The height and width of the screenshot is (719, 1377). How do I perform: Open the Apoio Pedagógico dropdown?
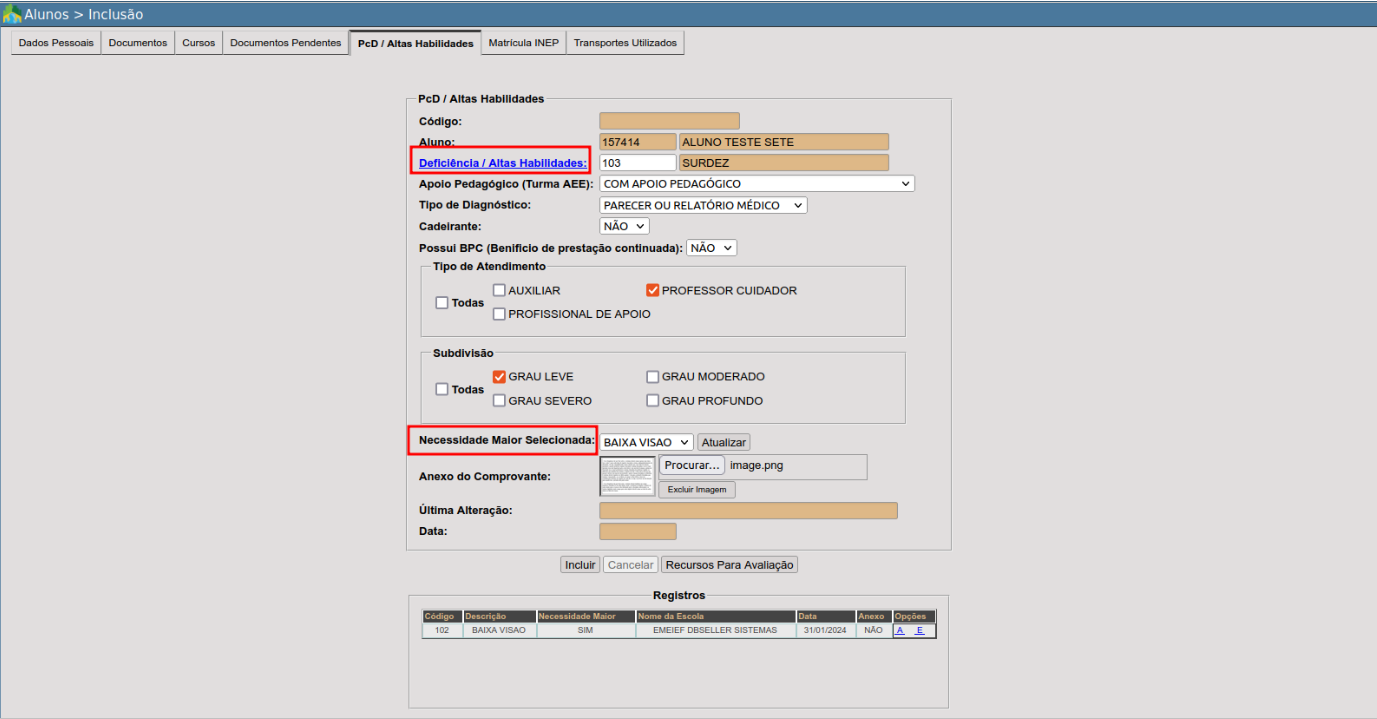tap(756, 184)
